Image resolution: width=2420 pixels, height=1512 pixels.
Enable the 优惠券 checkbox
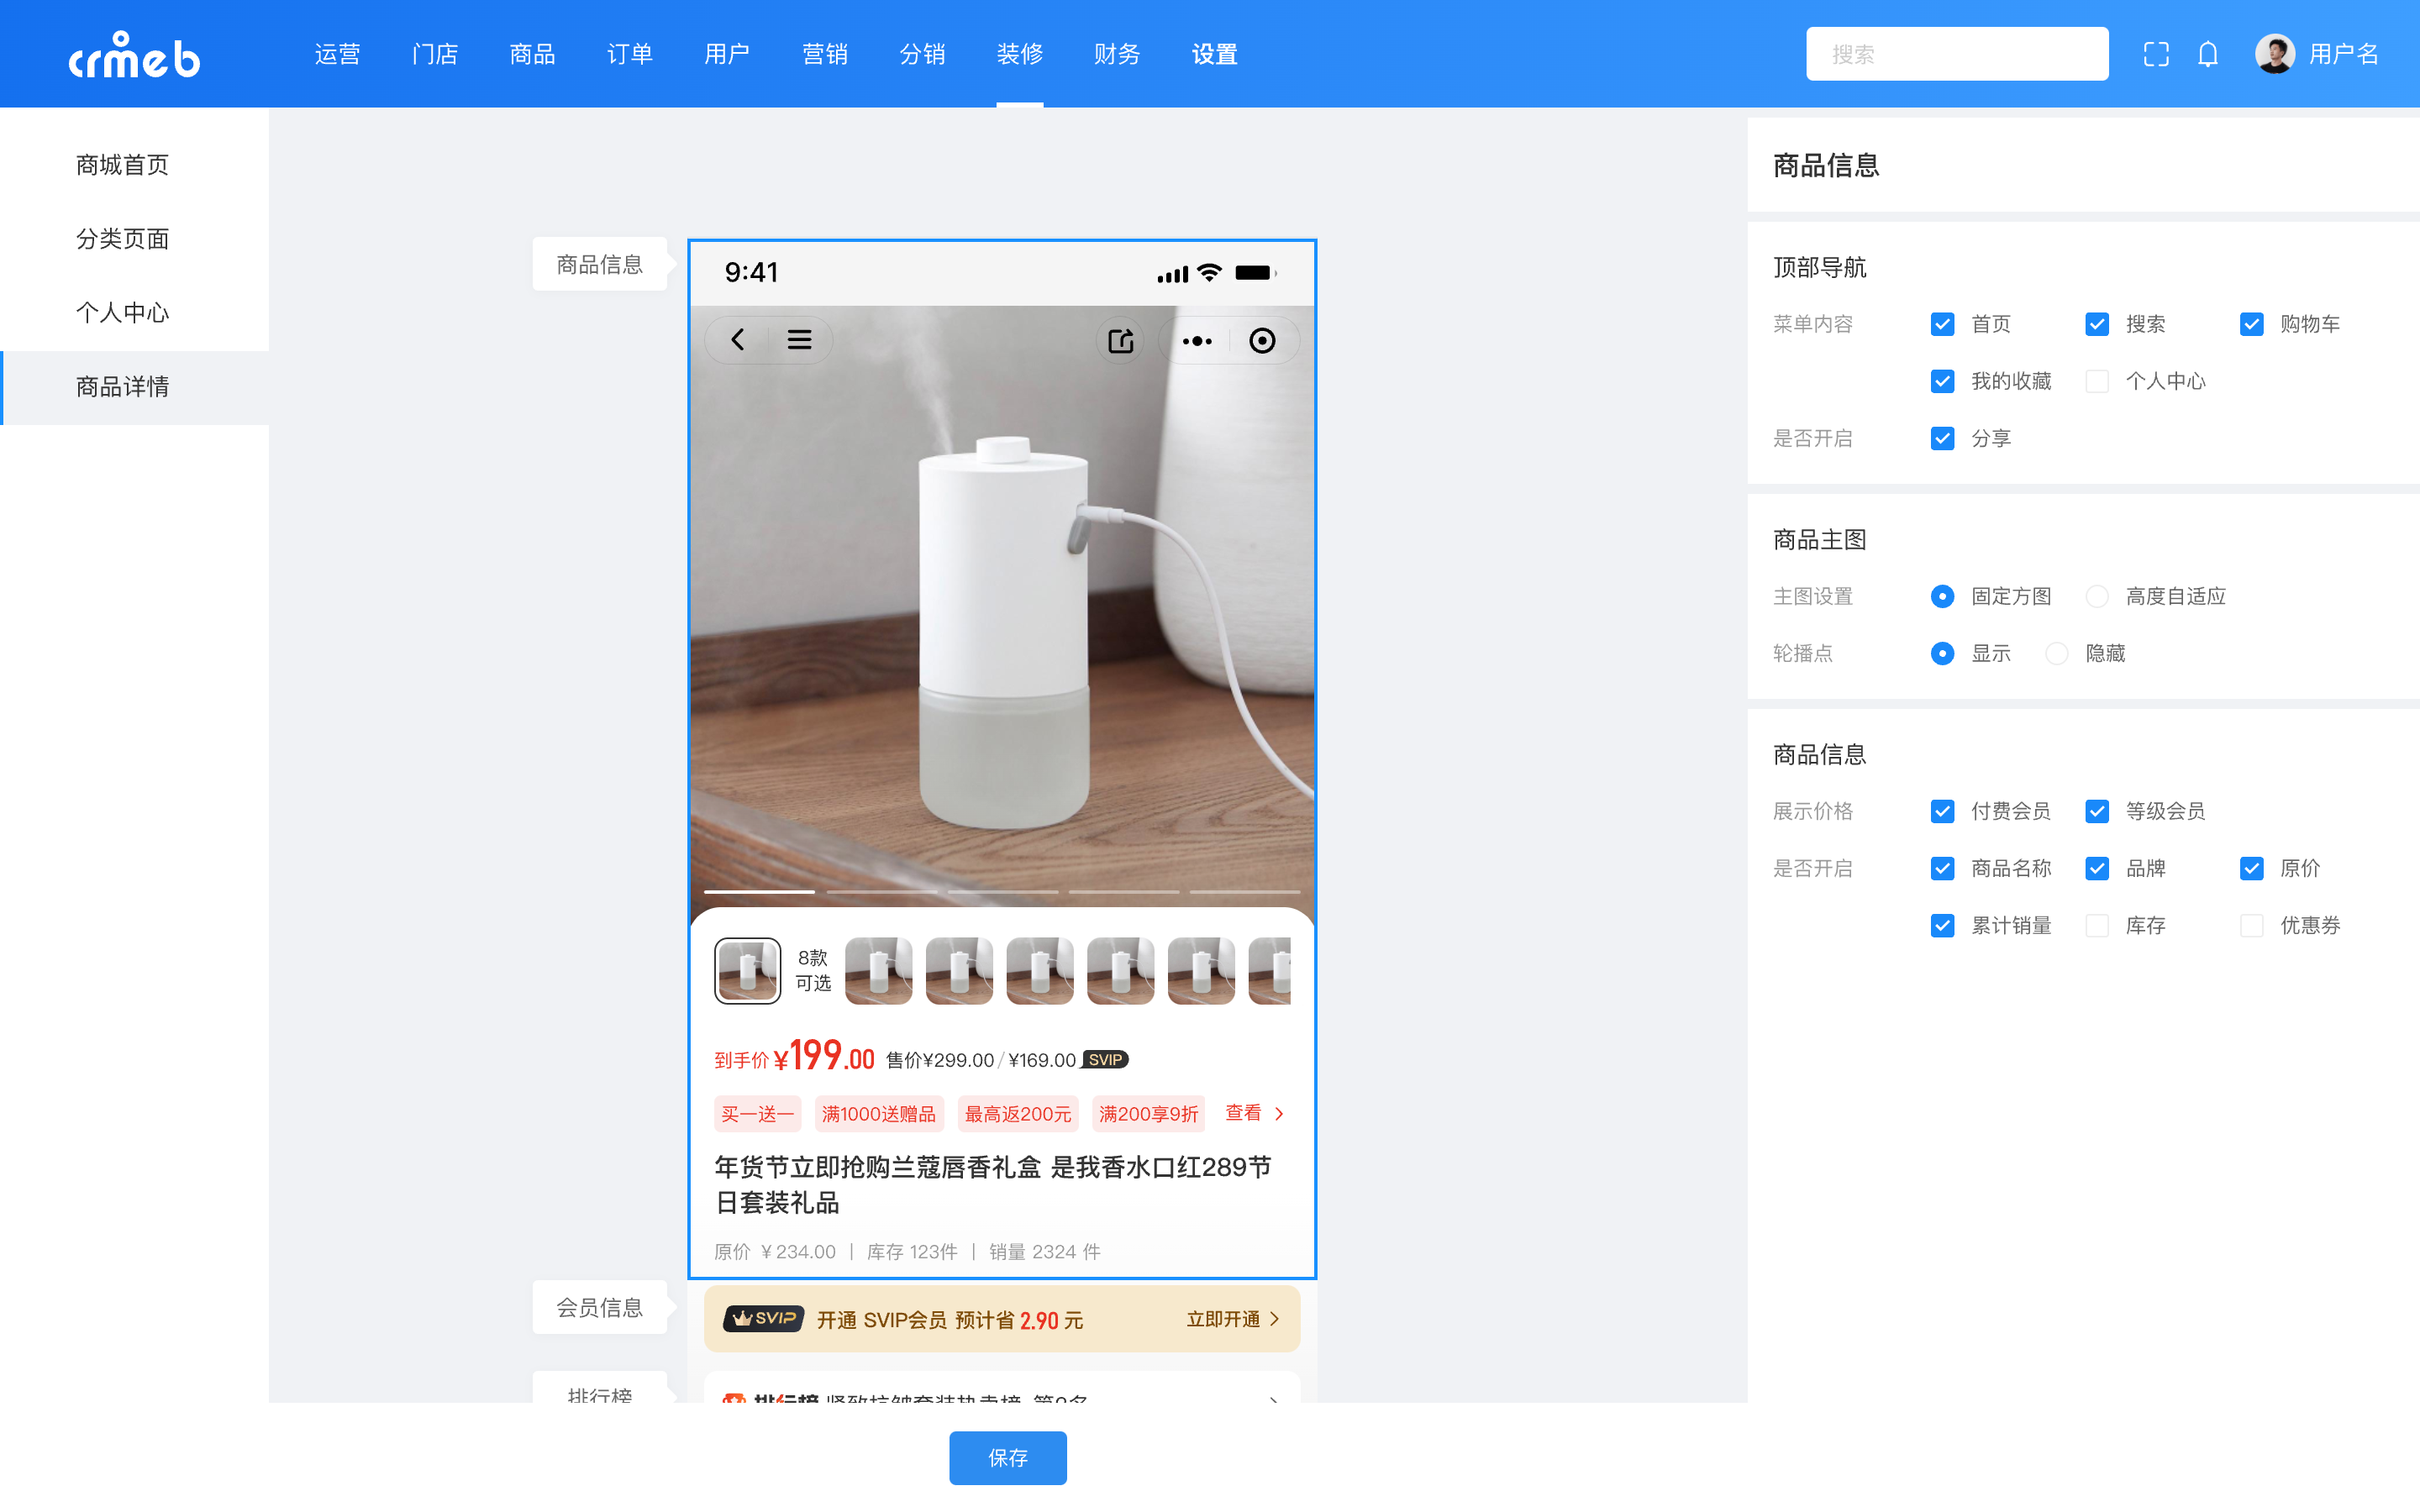pyautogui.click(x=2251, y=925)
